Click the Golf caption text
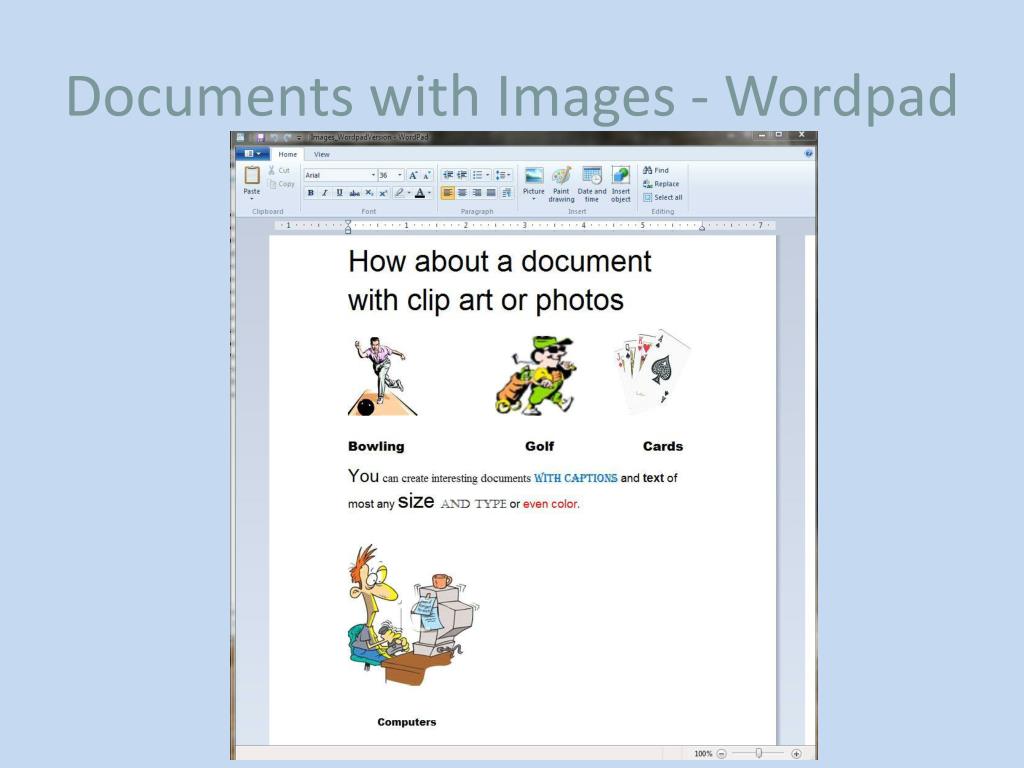The height and width of the screenshot is (768, 1024). [539, 447]
